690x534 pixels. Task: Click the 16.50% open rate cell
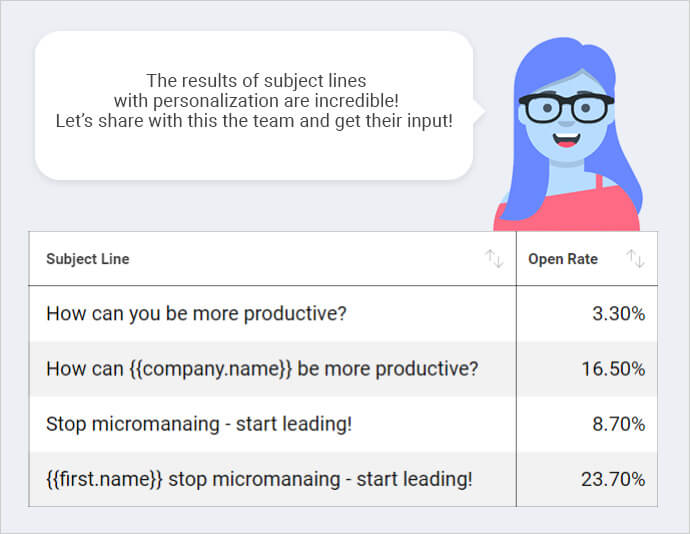(x=587, y=369)
